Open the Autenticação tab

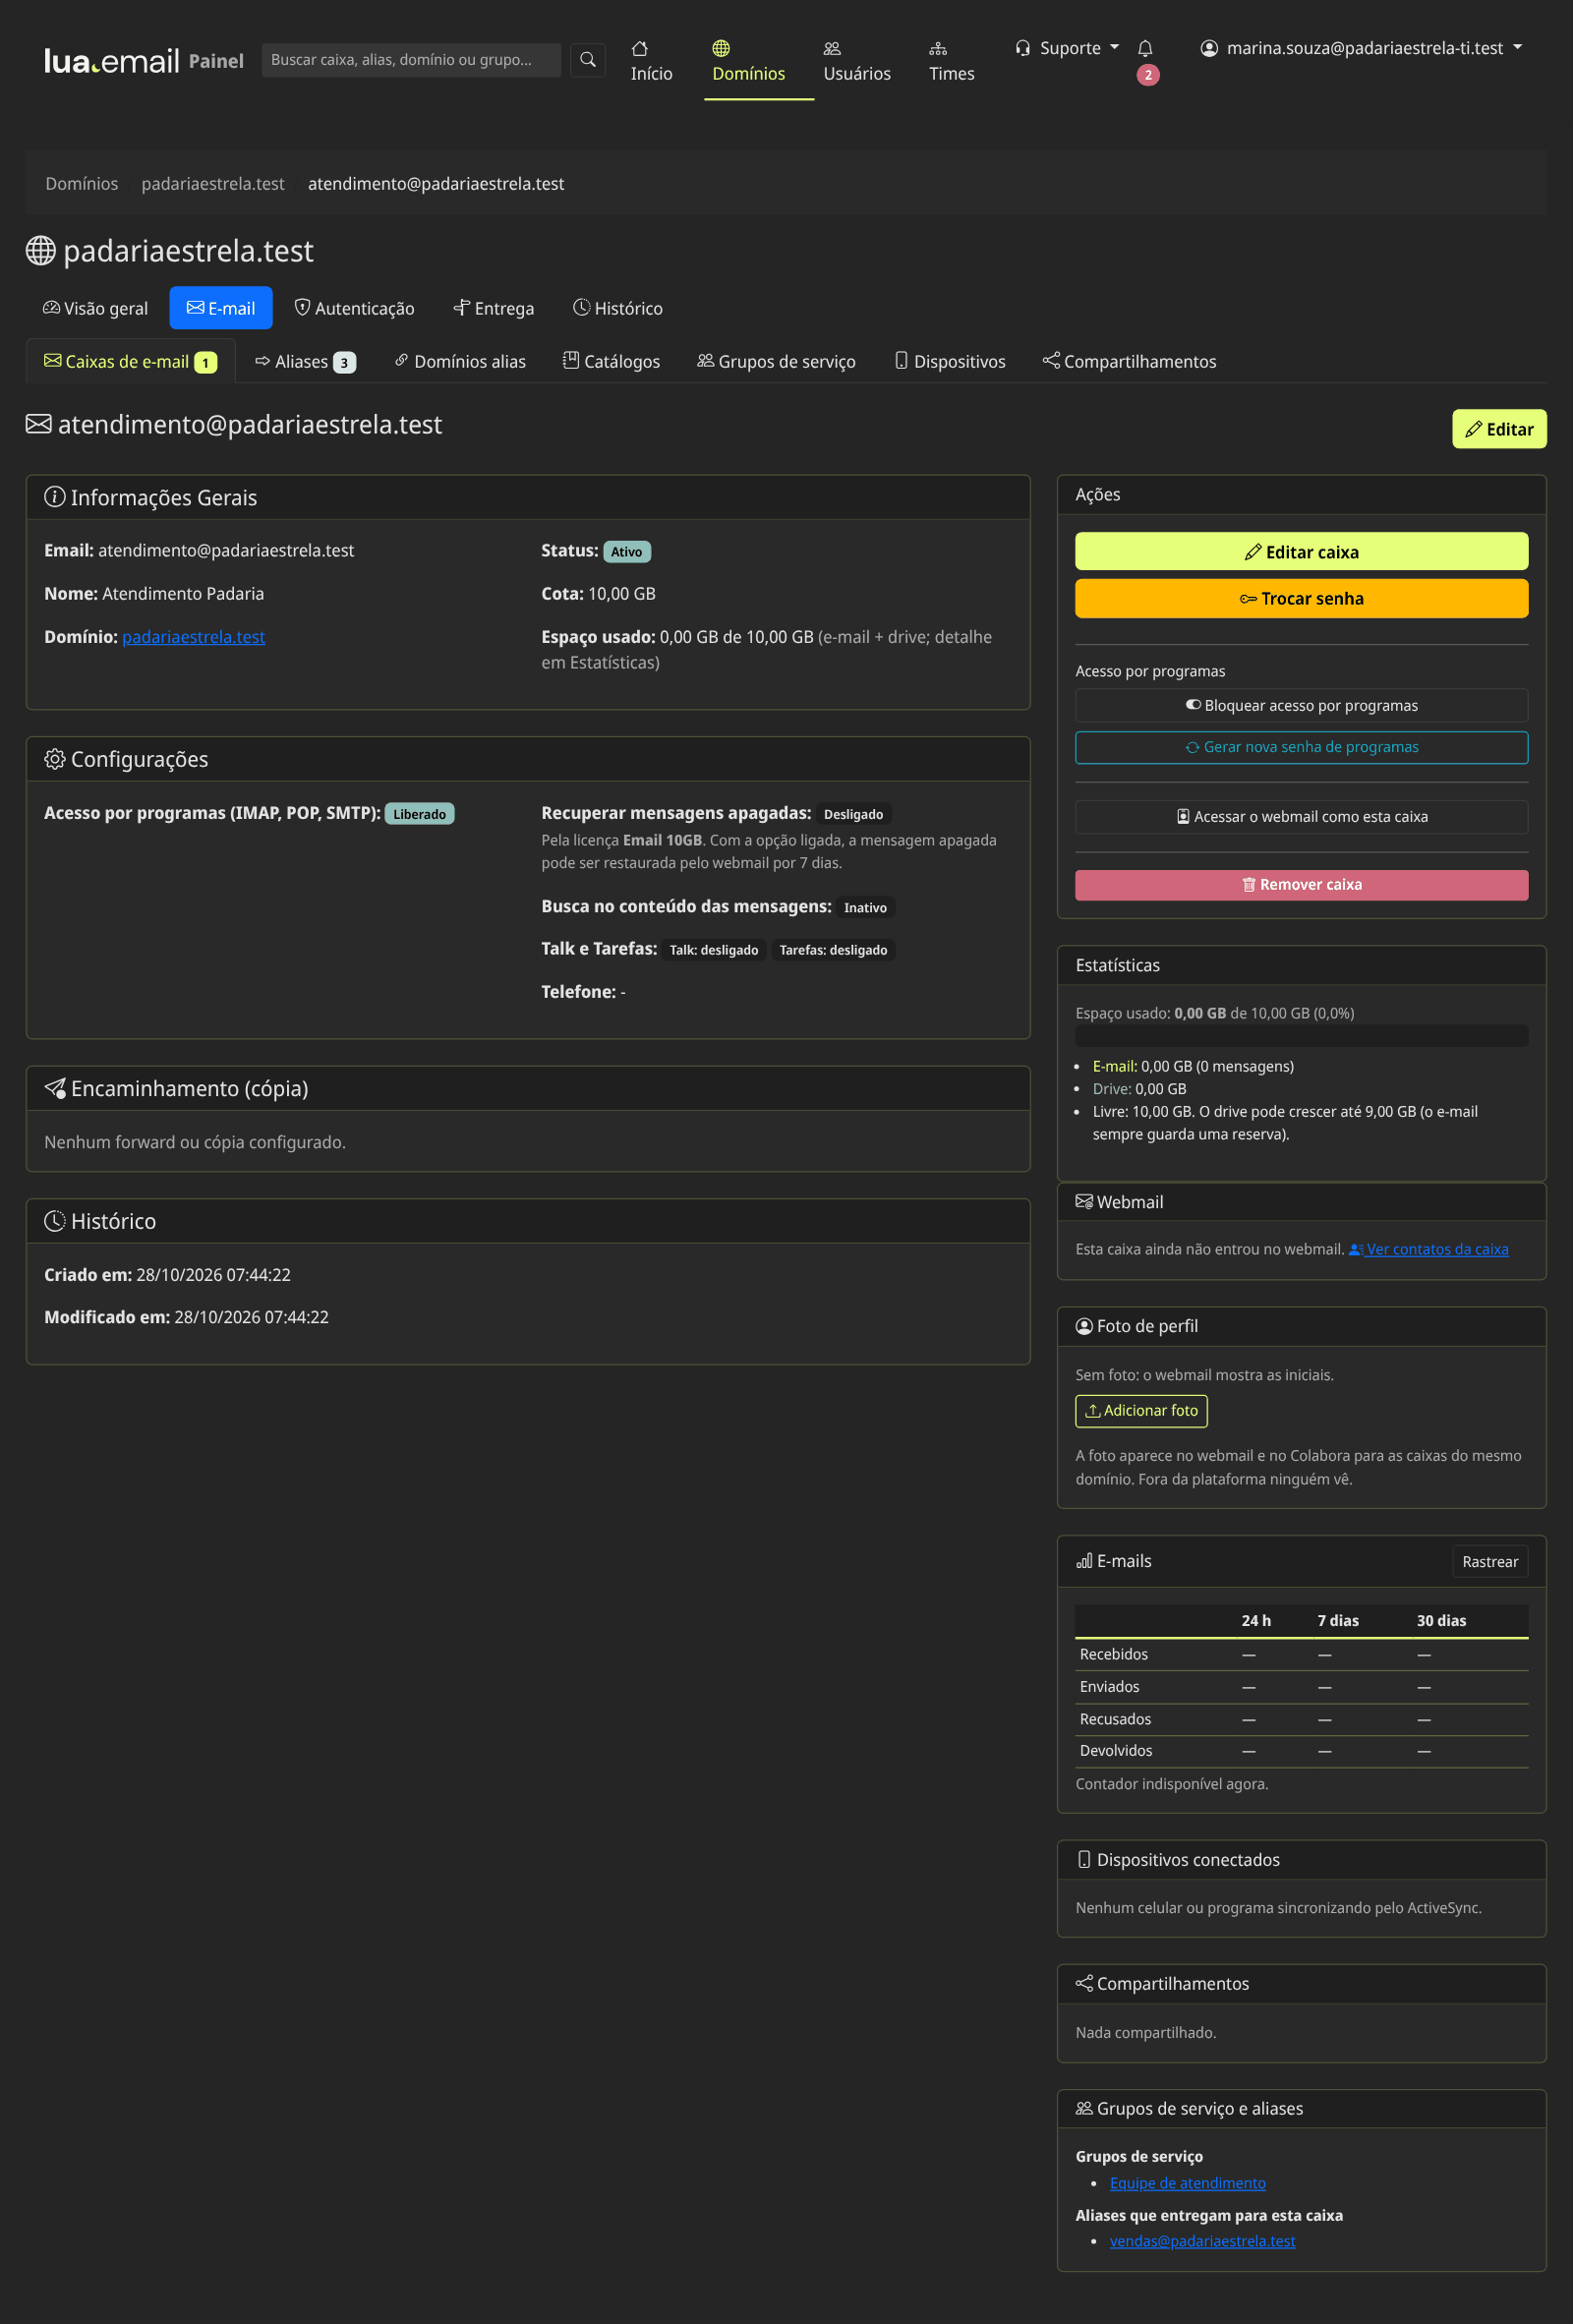354,308
